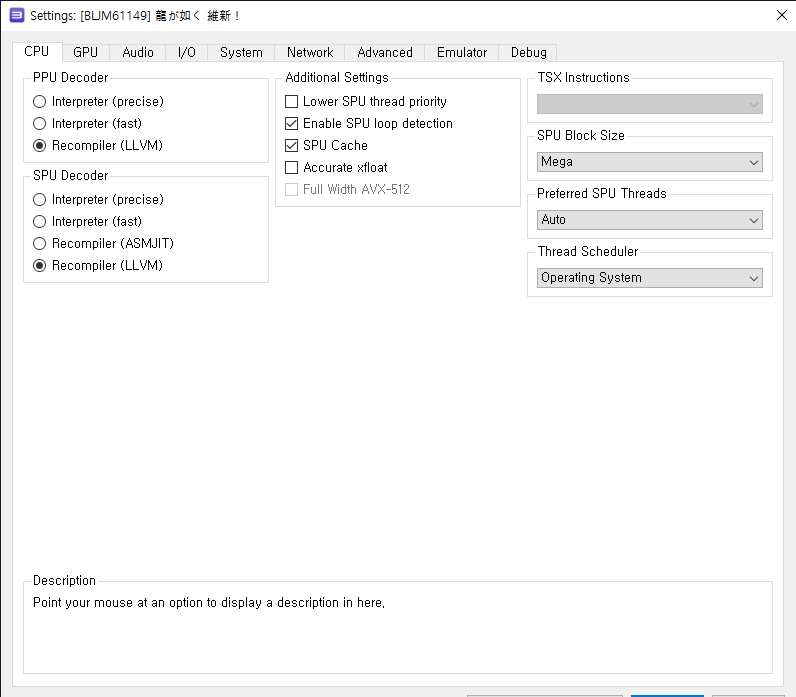This screenshot has height=697, width=796.
Task: Open the Preferred SPU Threads dropdown
Action: (650, 220)
